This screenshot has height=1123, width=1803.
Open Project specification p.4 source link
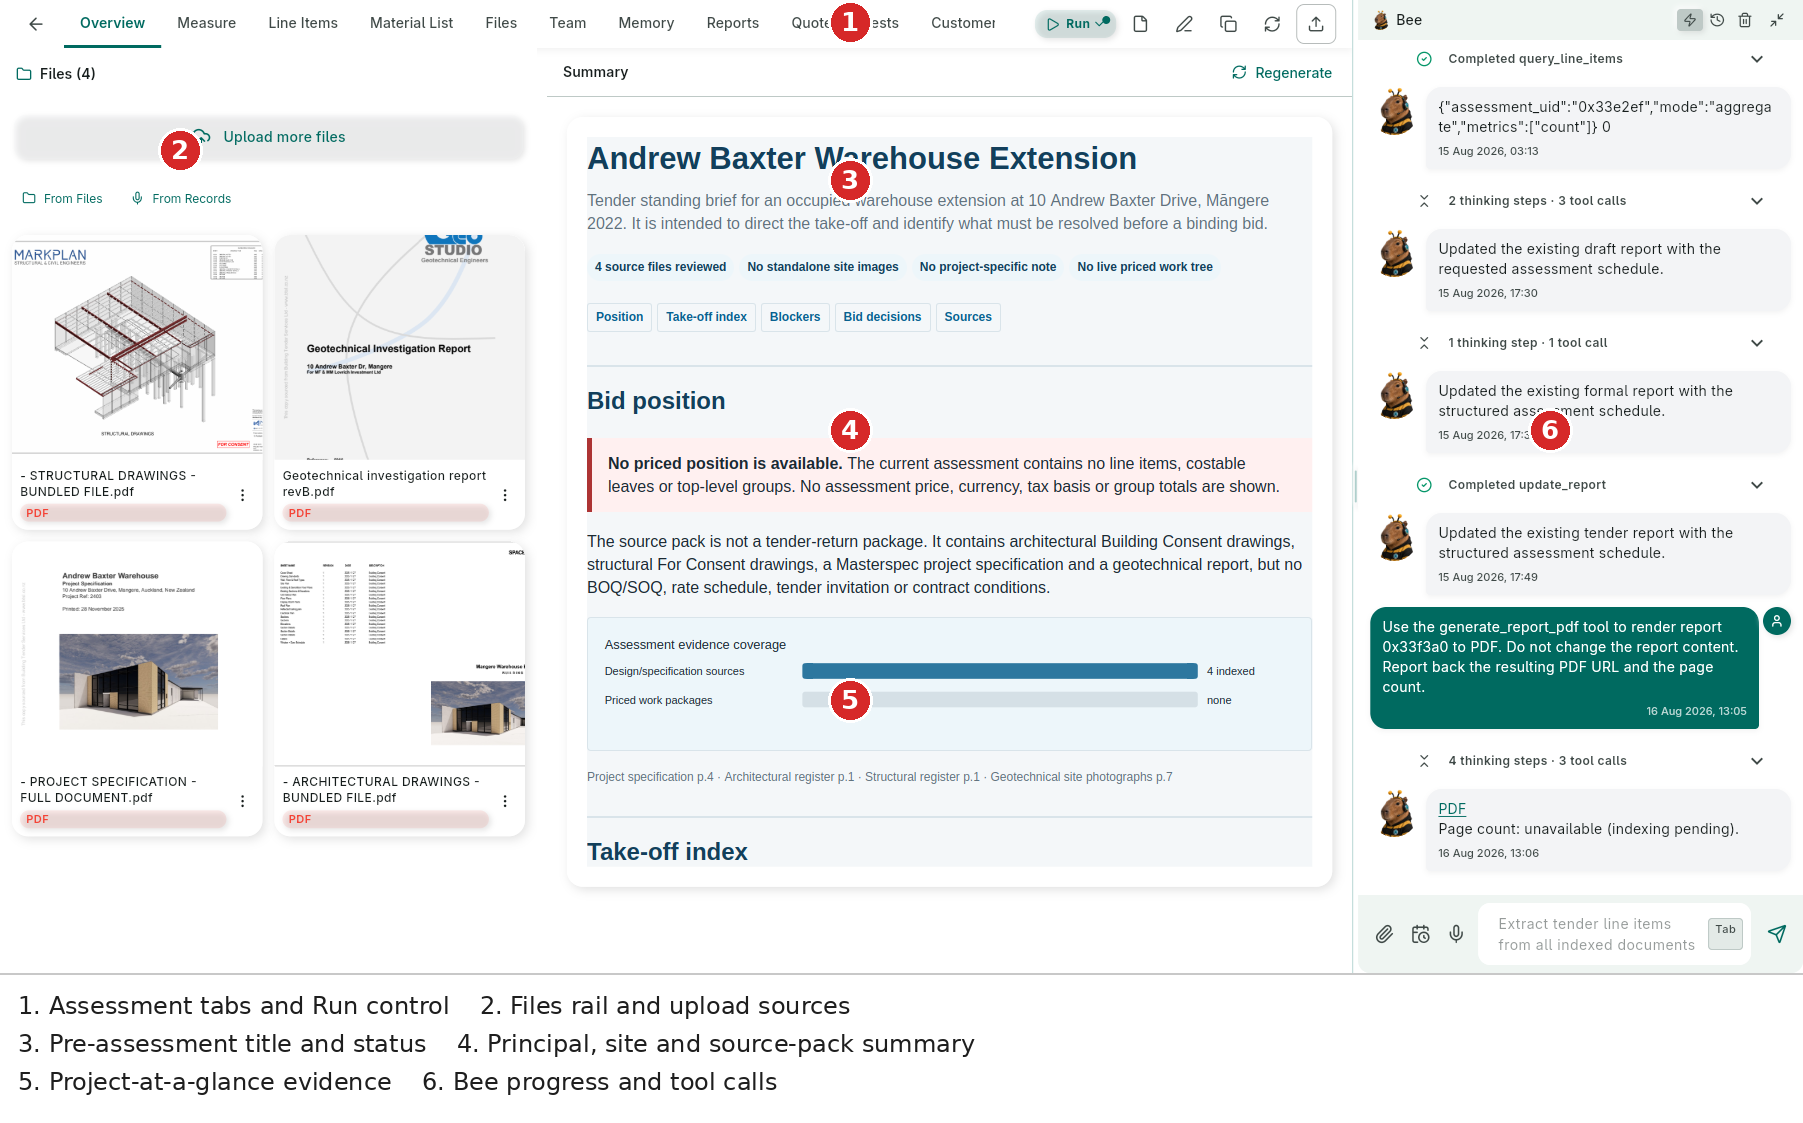650,777
